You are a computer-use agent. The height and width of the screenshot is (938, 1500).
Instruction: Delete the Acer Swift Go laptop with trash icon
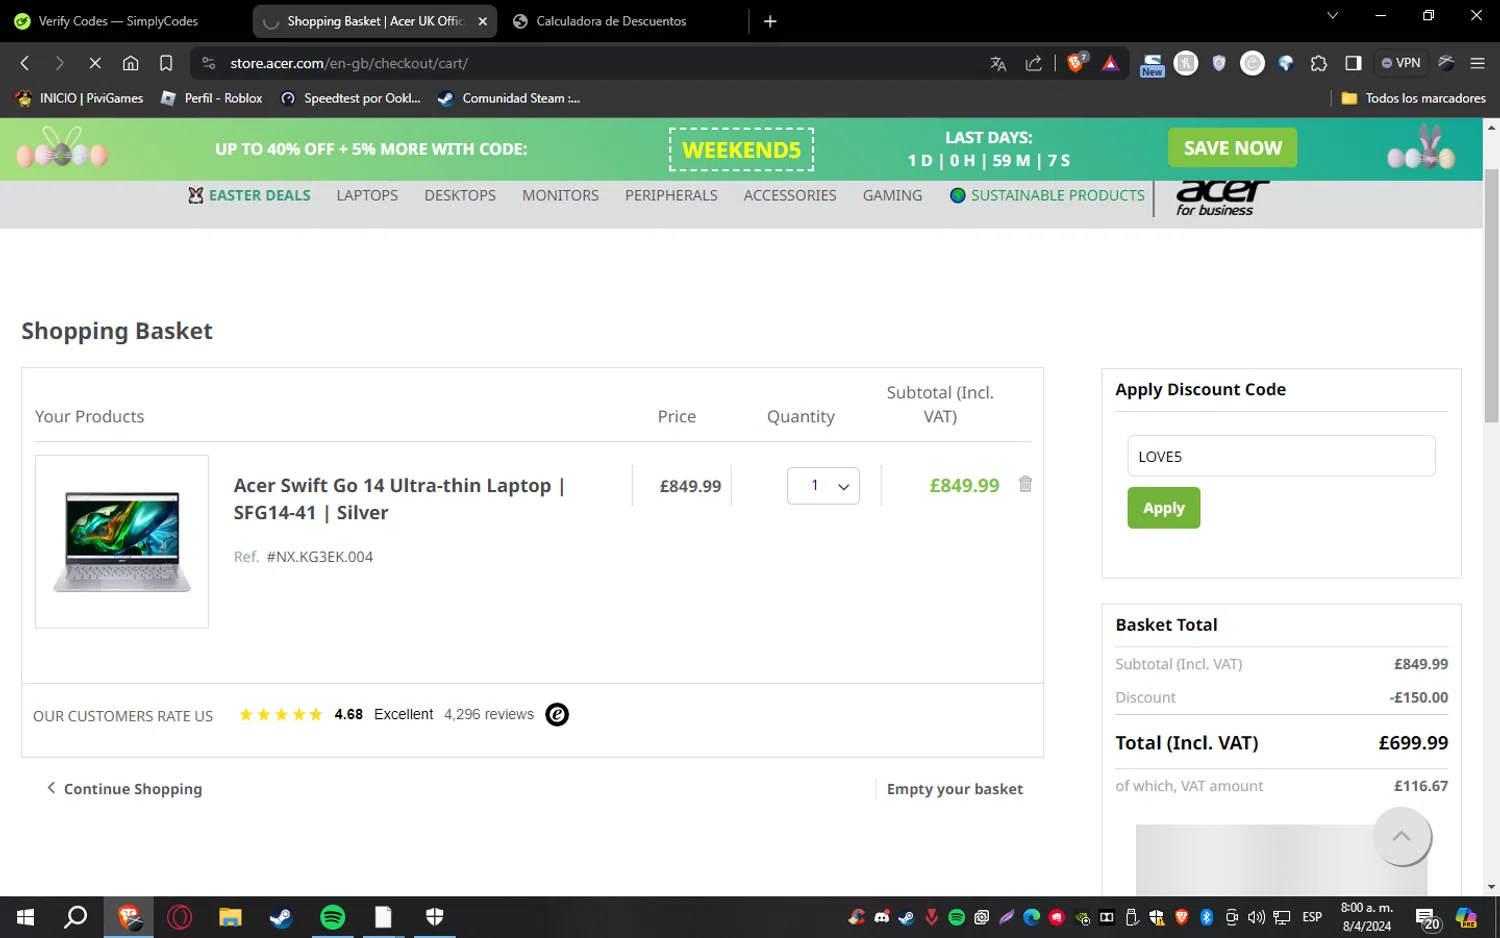pos(1025,484)
